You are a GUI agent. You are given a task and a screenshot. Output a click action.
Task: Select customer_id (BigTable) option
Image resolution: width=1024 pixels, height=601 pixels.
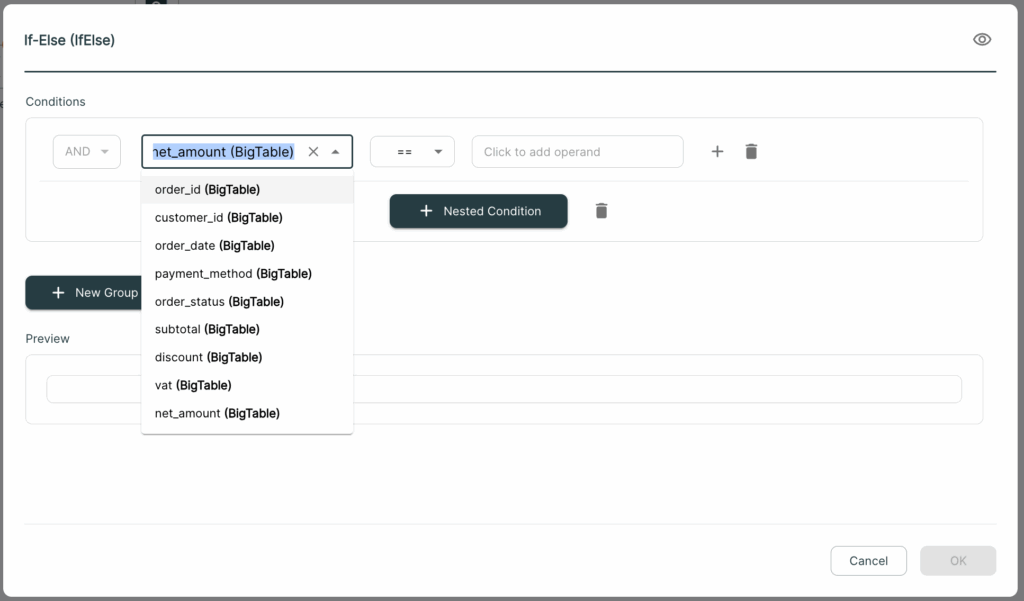point(247,218)
